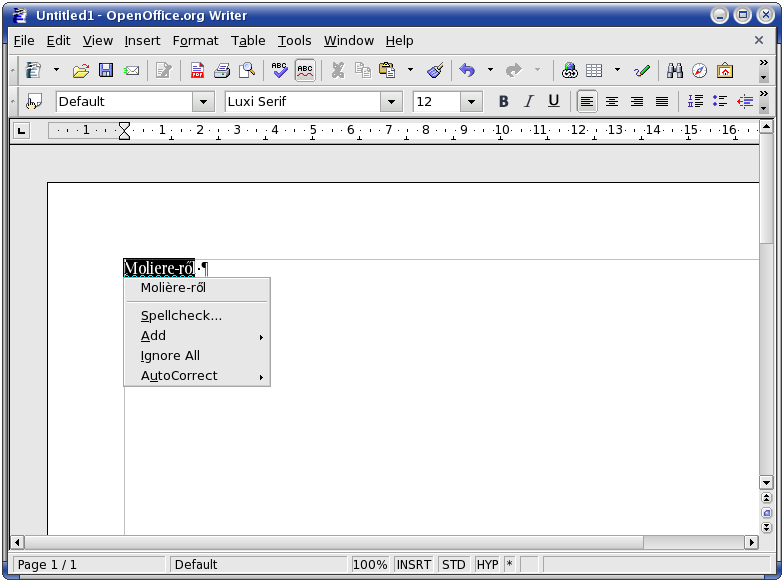This screenshot has height=581, width=783.
Task: Open the Format menu
Action: click(195, 40)
